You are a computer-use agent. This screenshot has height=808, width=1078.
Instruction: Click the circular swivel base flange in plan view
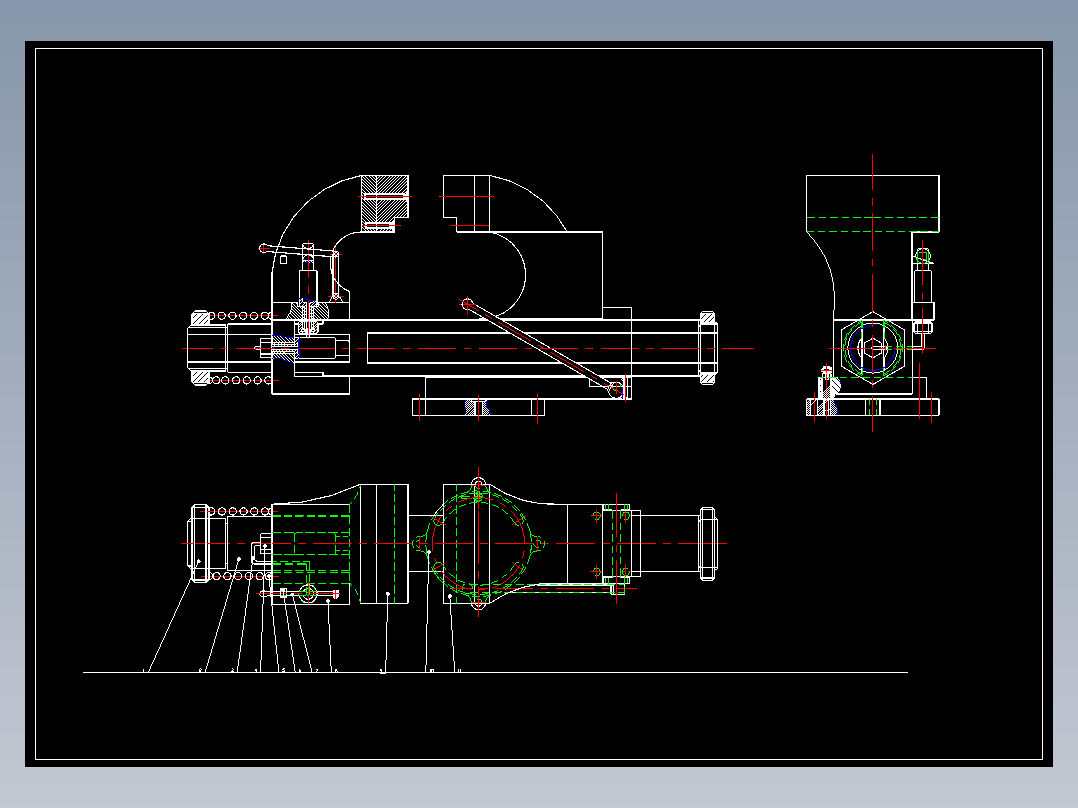478,543
